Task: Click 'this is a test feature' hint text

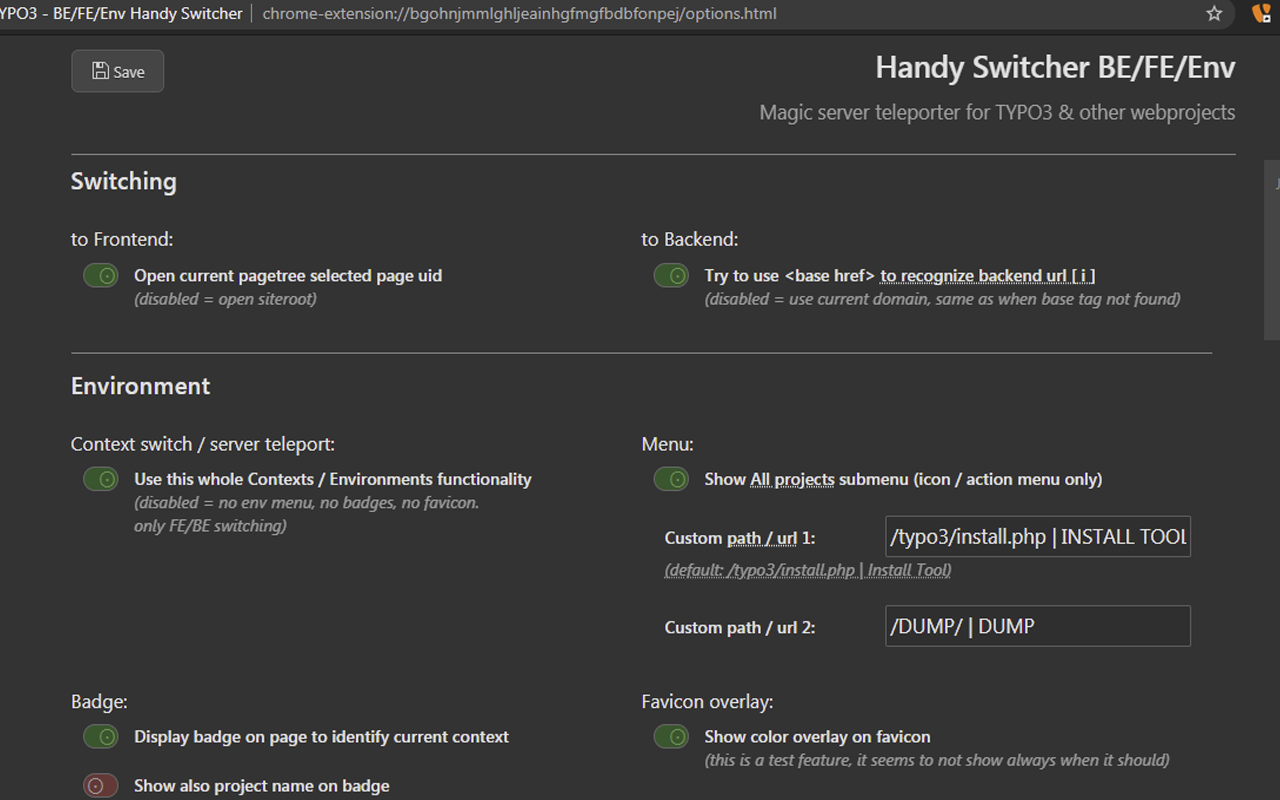Action: [937, 760]
